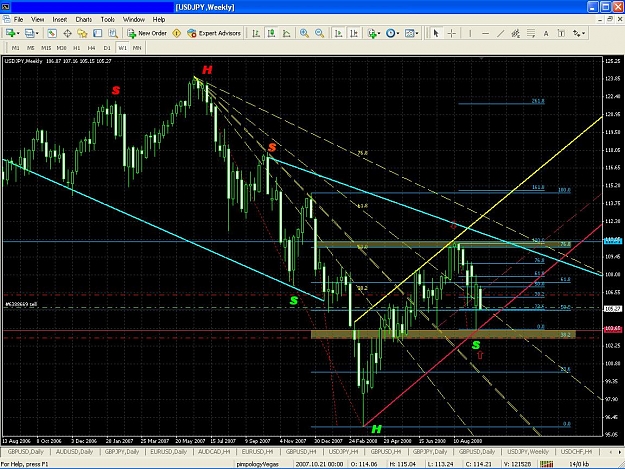Launch MetaEditor with the yellow diamond icon
The width and height of the screenshot is (625, 469).
point(177,33)
